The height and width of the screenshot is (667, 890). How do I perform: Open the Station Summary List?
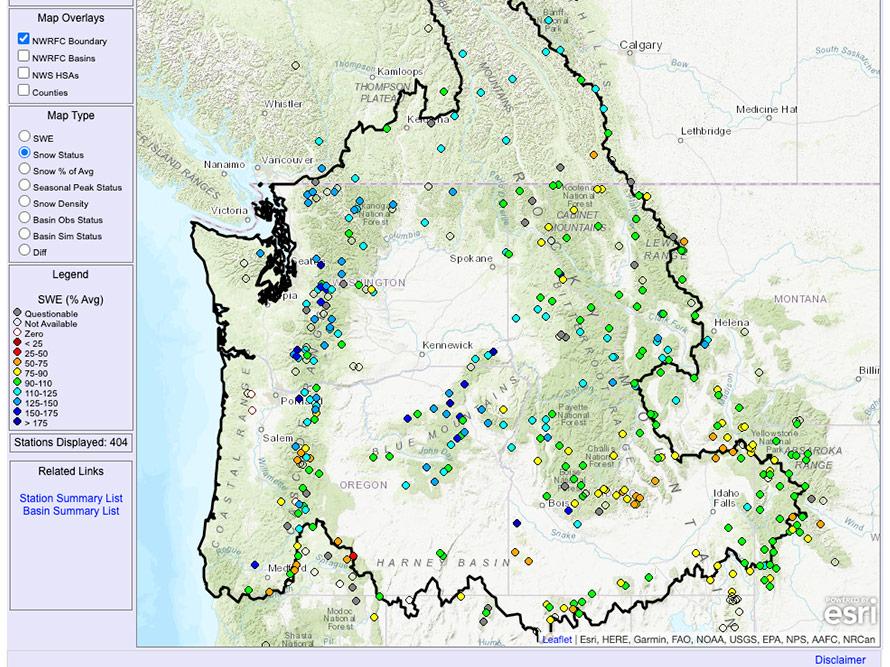(x=70, y=498)
